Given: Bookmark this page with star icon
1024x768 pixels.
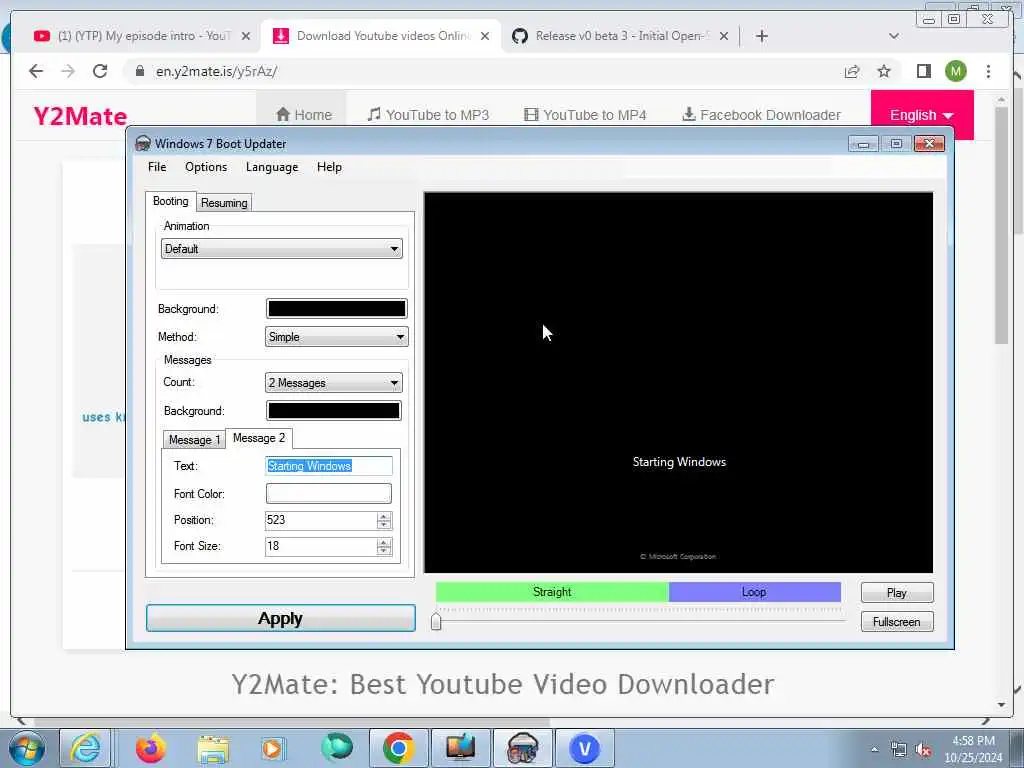Looking at the screenshot, I should point(884,71).
